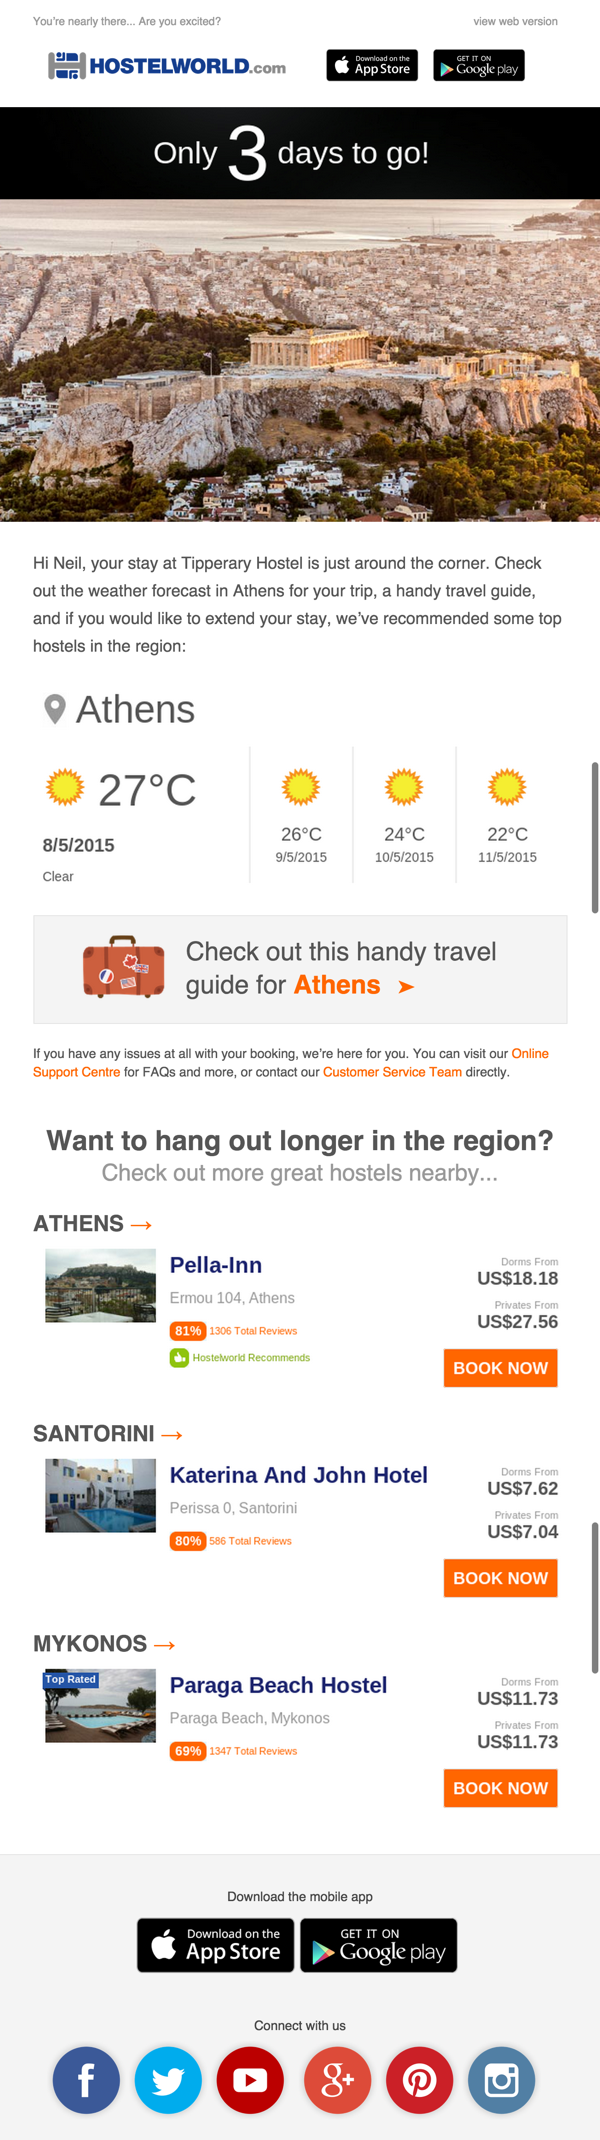
Task: Open the Twitter social icon
Action: pos(168,2080)
